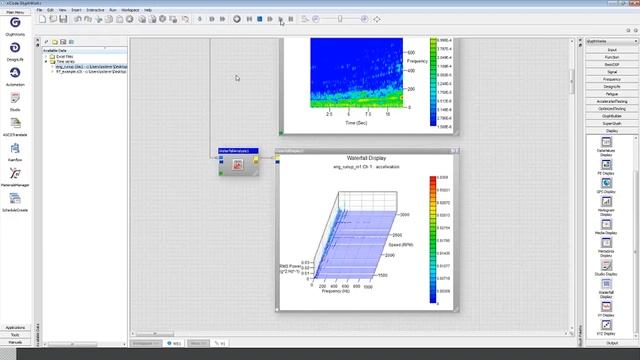Screen dimensions: 640x360
Task: Open the Kaeriflow application icon
Action: (x=15, y=149)
